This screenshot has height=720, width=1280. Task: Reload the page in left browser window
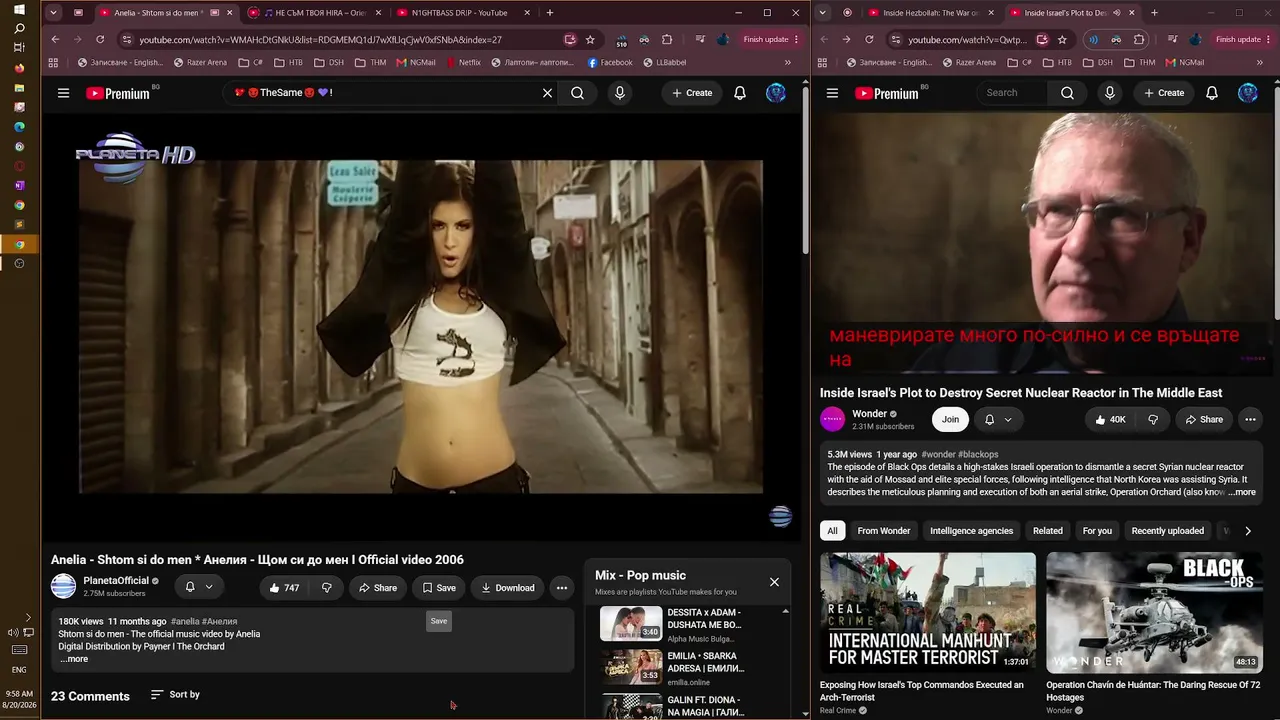pyautogui.click(x=100, y=39)
